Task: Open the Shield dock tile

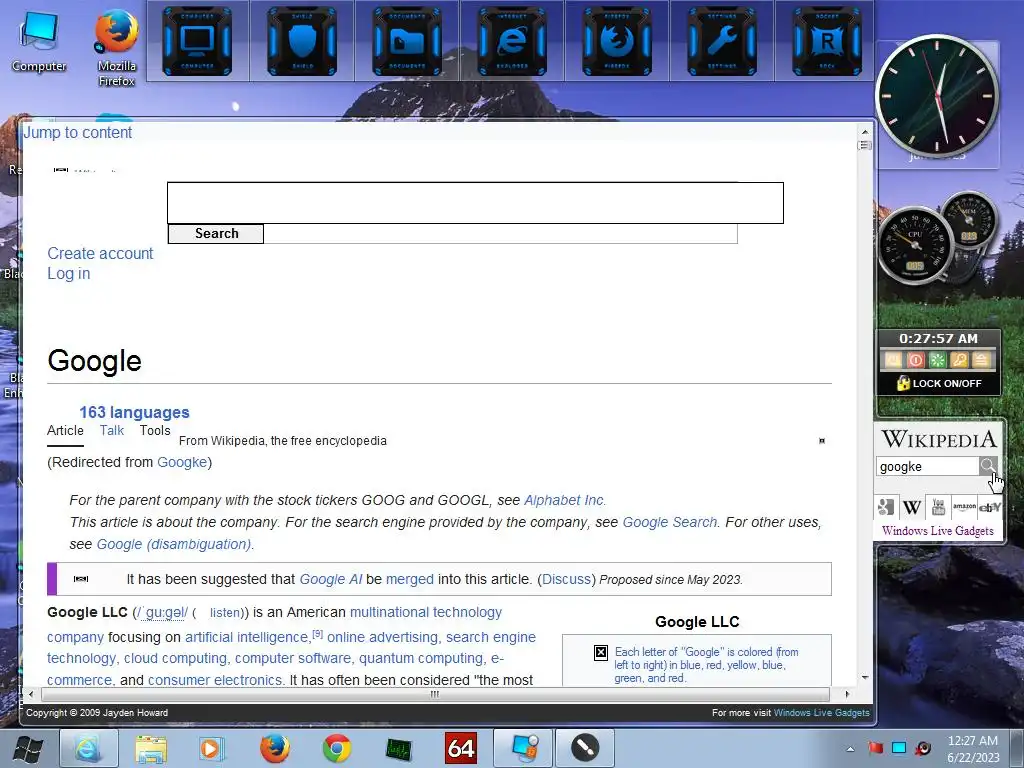Action: [302, 41]
